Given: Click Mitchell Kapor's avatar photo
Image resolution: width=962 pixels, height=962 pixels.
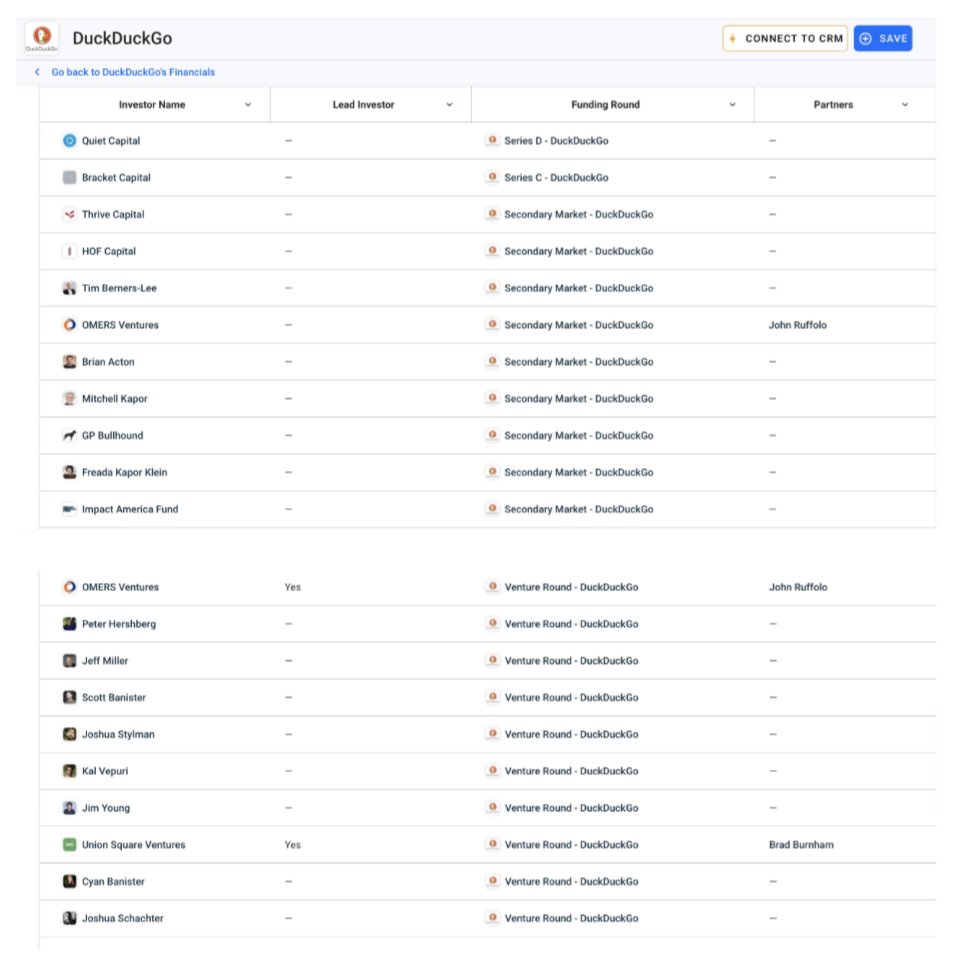Looking at the screenshot, I should coord(69,398).
